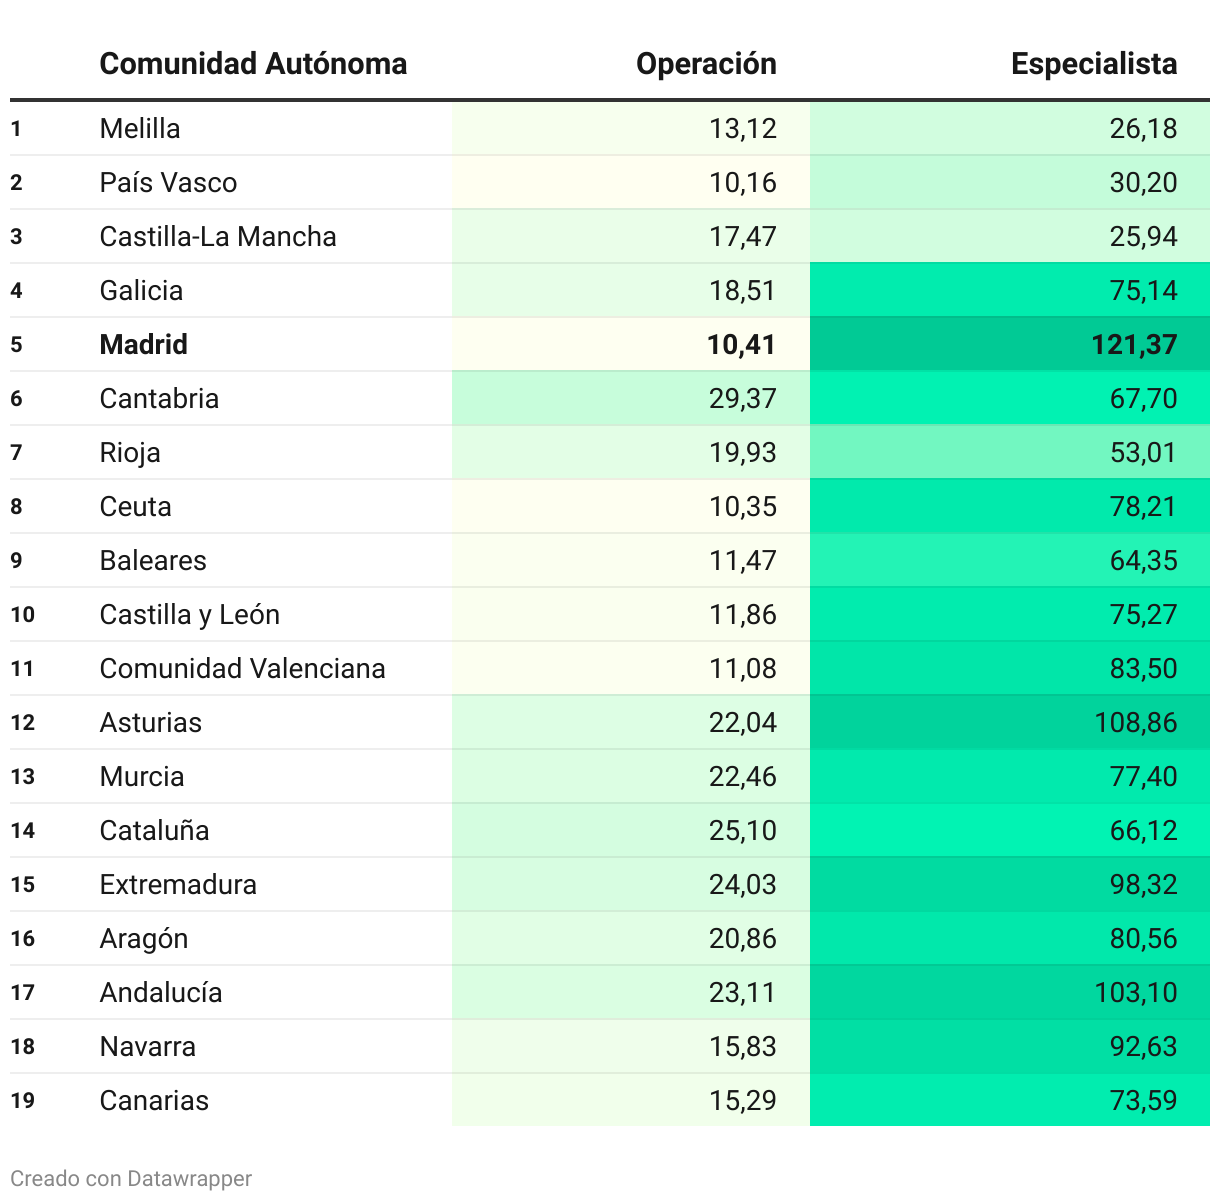Click the Comunidad Autónoma column header

tap(253, 64)
